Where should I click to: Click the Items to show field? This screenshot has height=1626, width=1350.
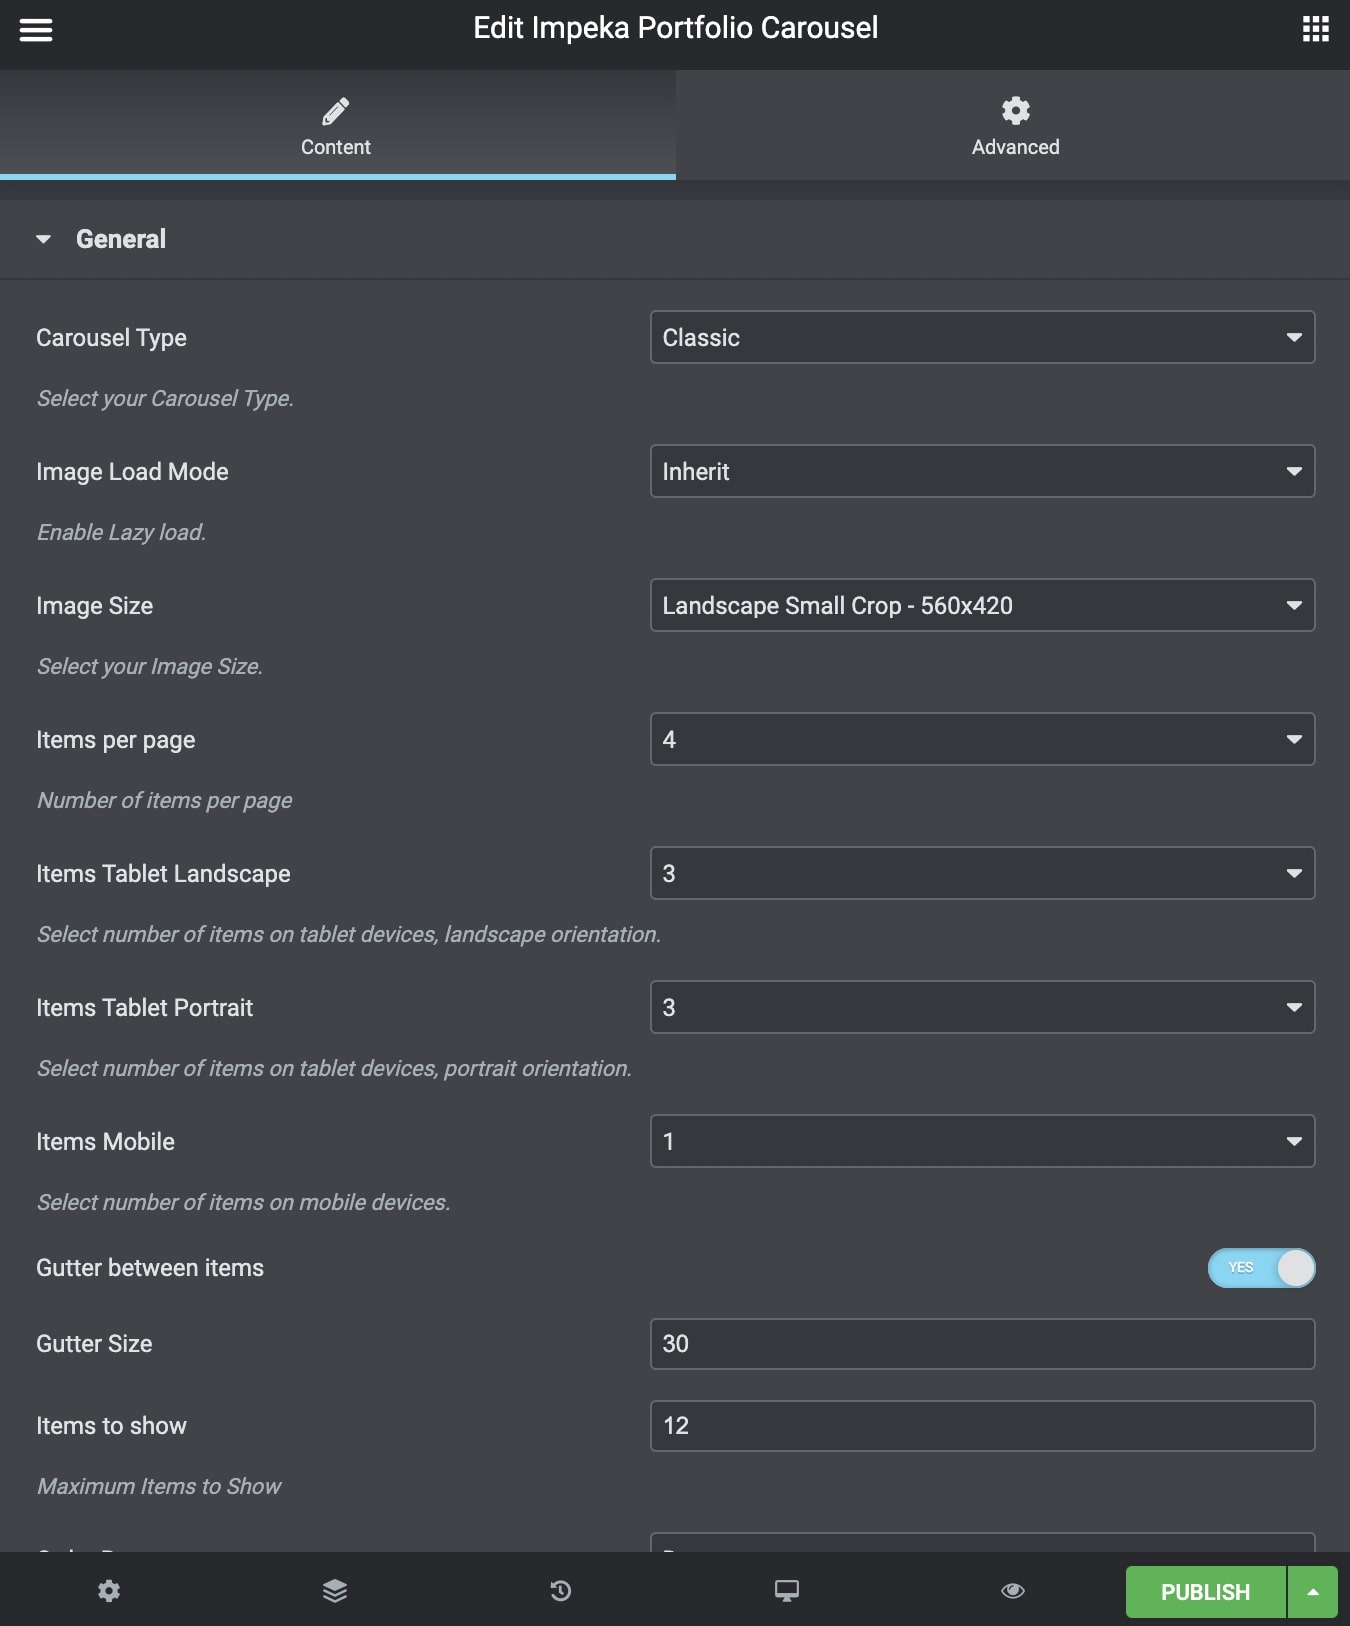[982, 1426]
